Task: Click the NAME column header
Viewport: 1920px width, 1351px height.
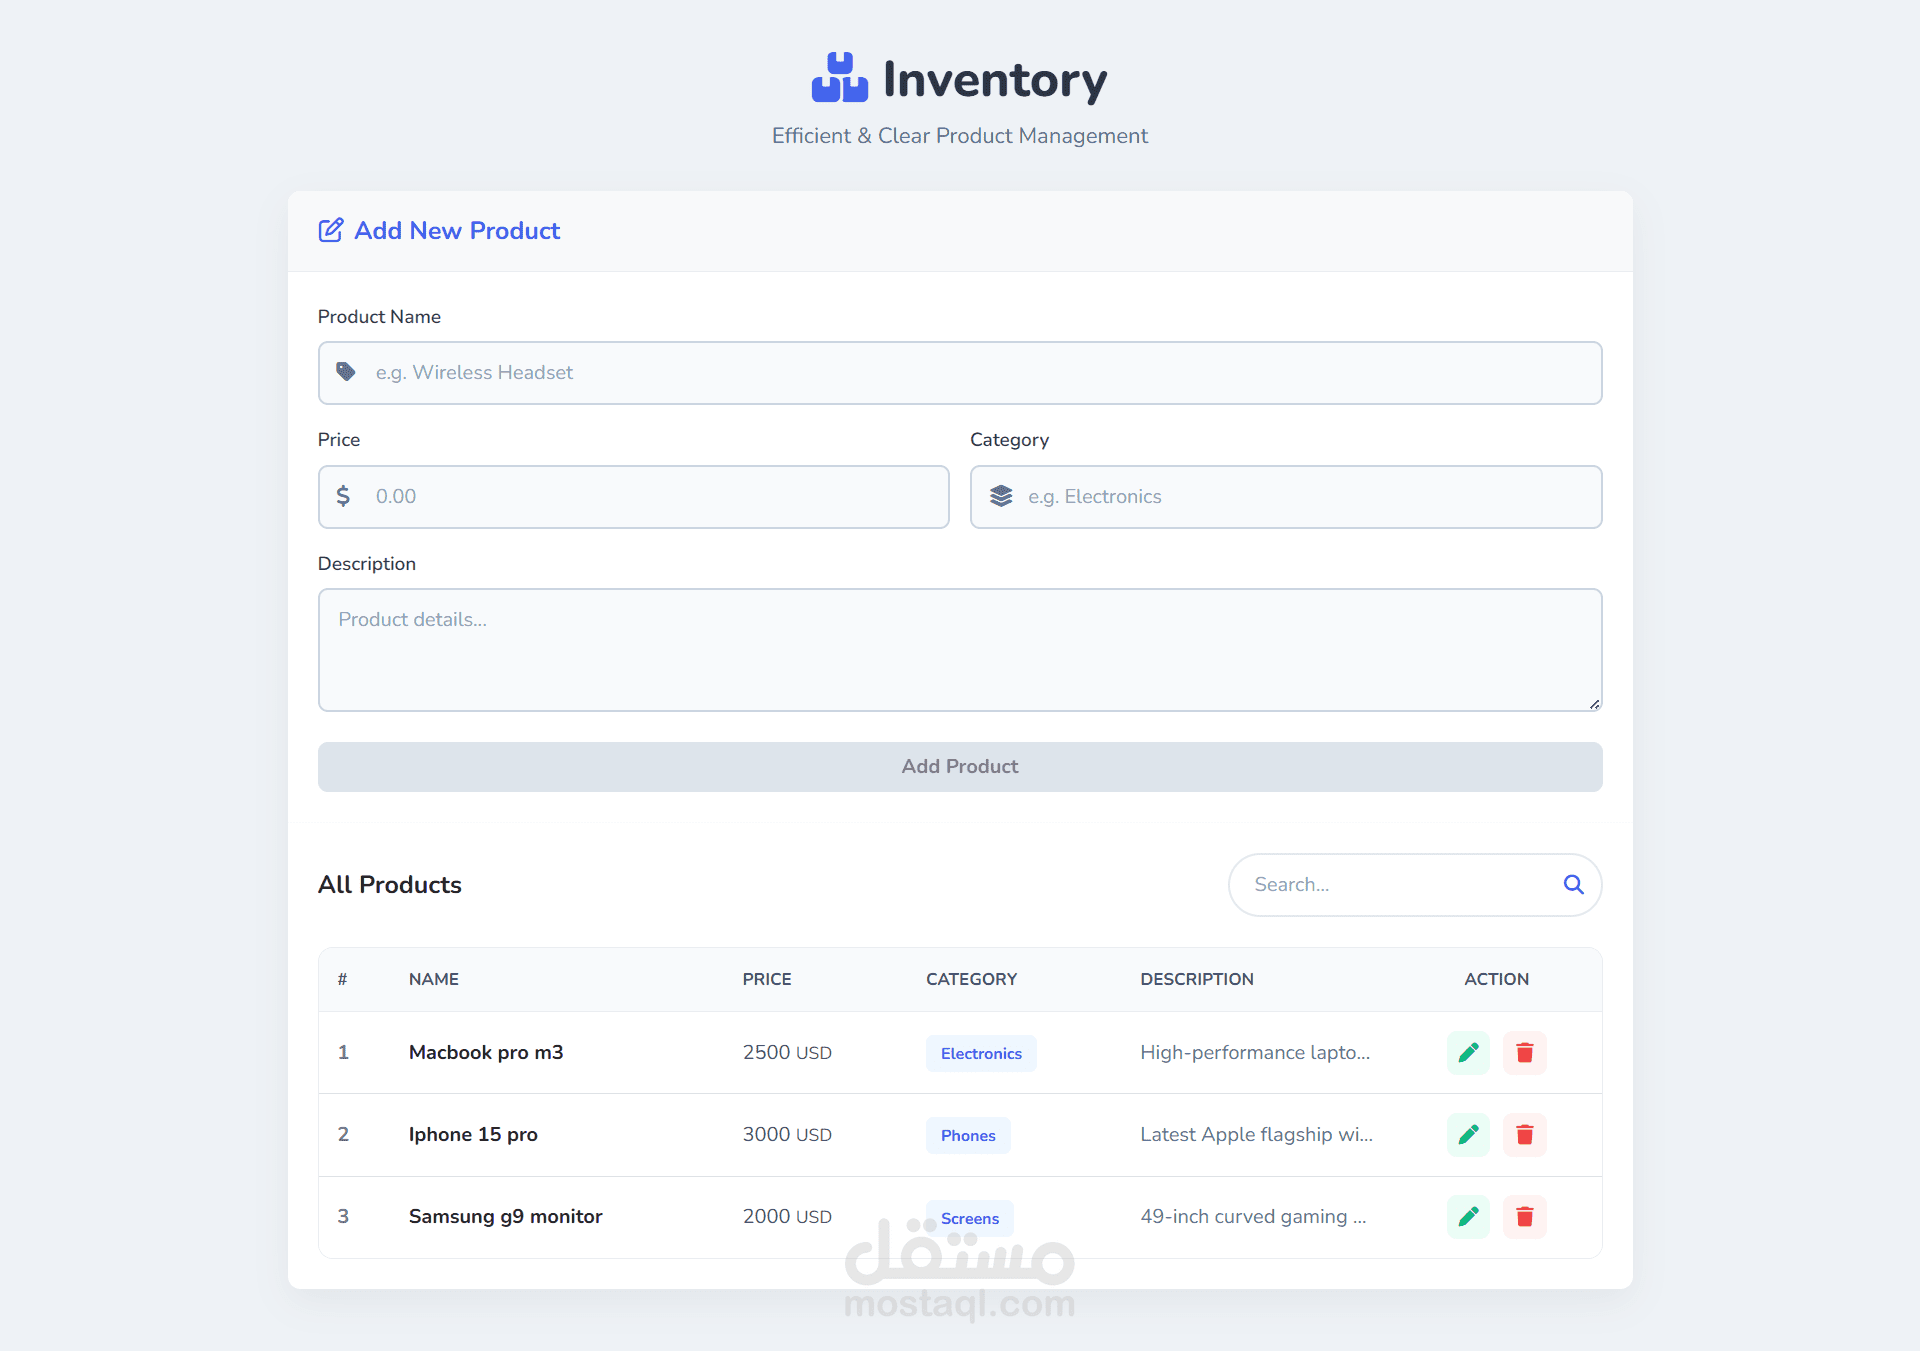Action: point(433,979)
